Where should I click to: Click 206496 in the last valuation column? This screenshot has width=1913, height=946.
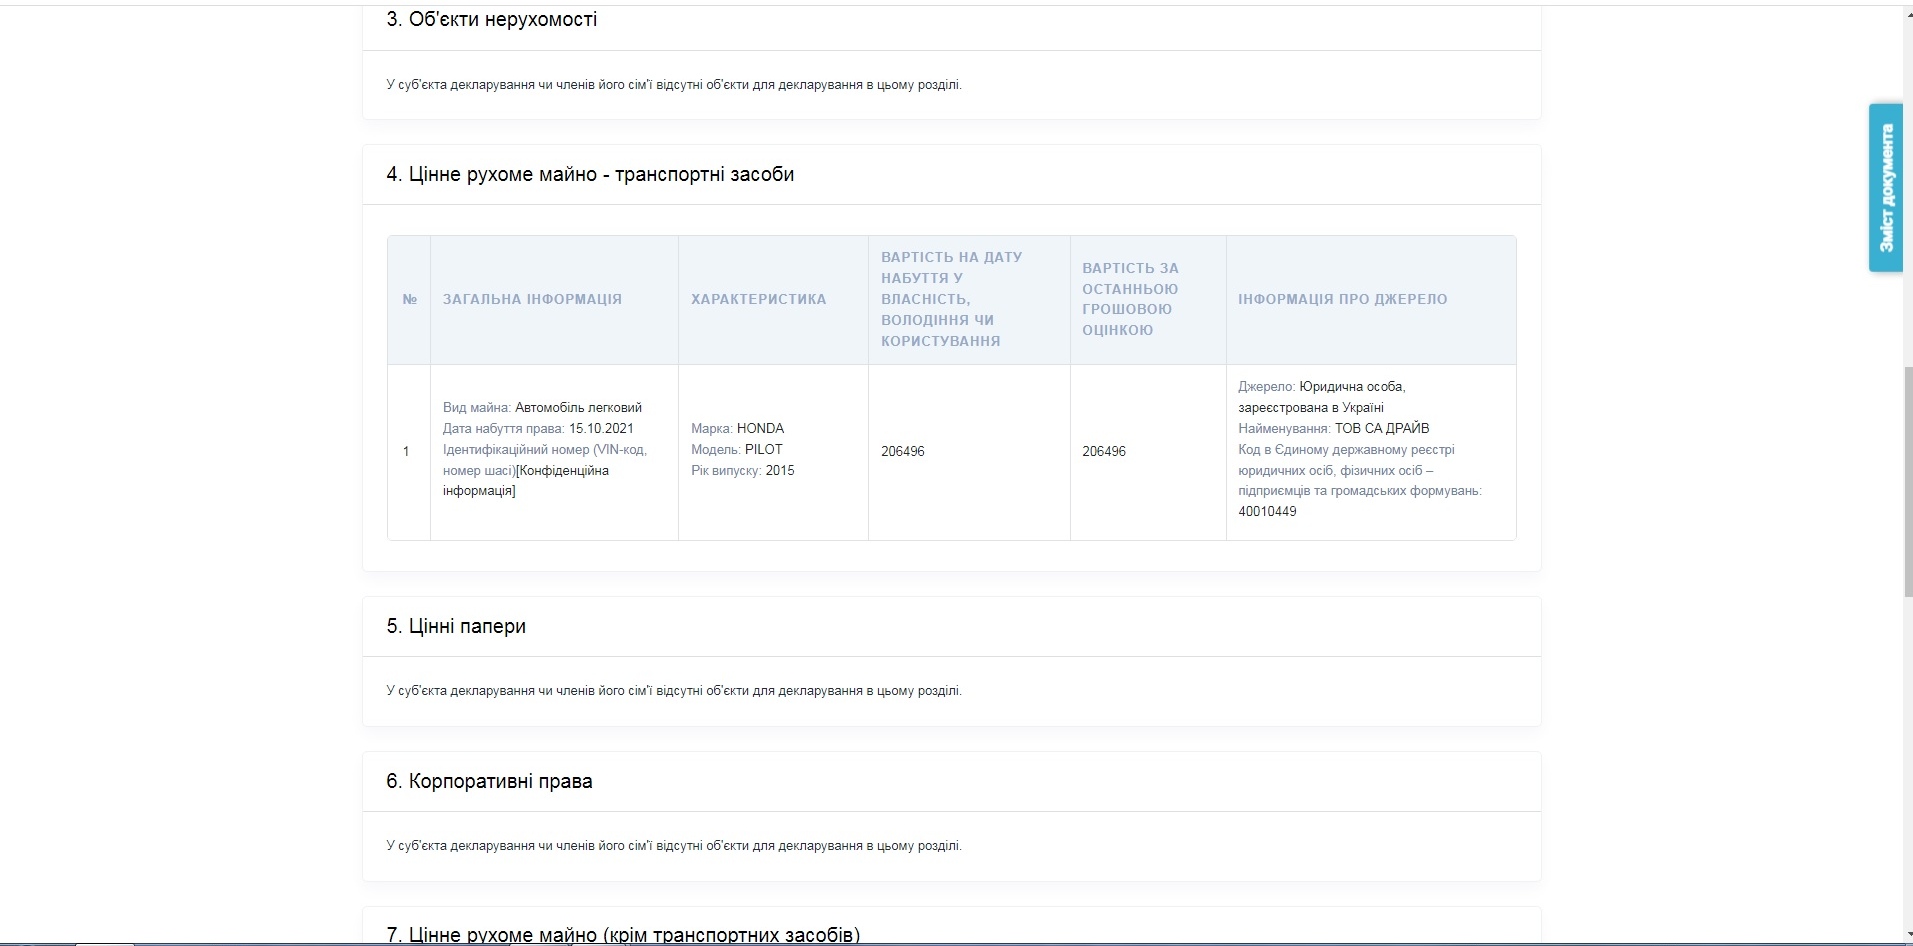click(x=1104, y=451)
